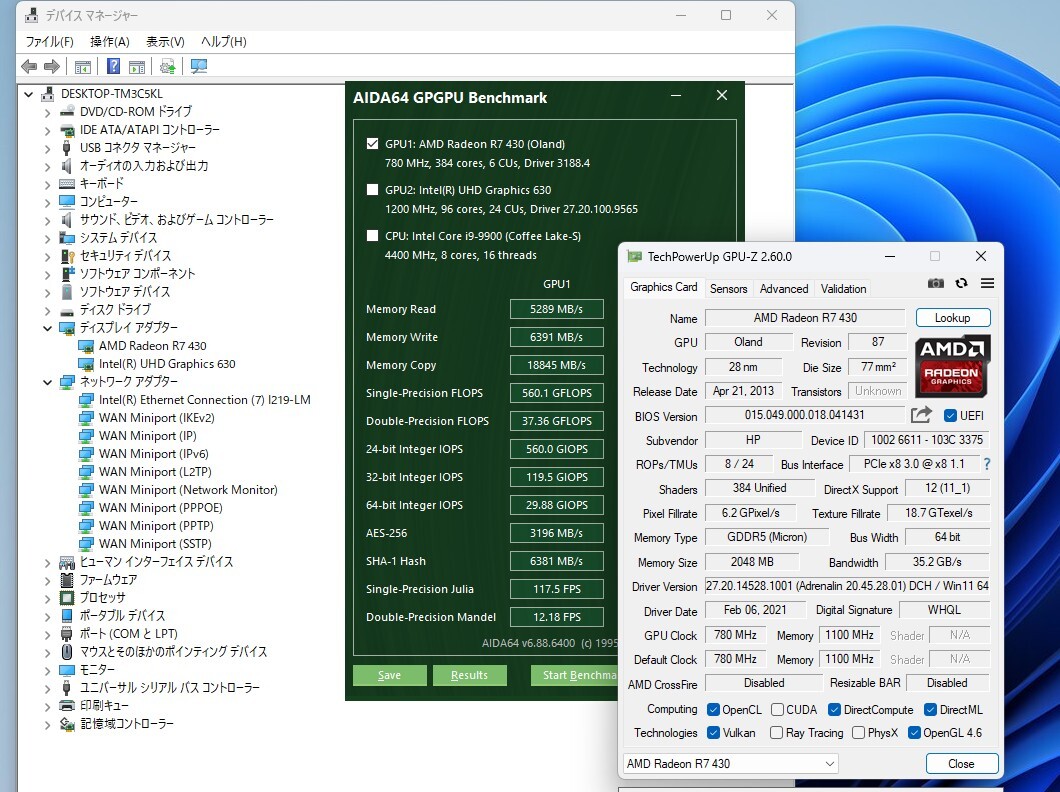Toggle the CUDA checkbox
Viewport: 1060px width, 792px height.
coord(777,710)
